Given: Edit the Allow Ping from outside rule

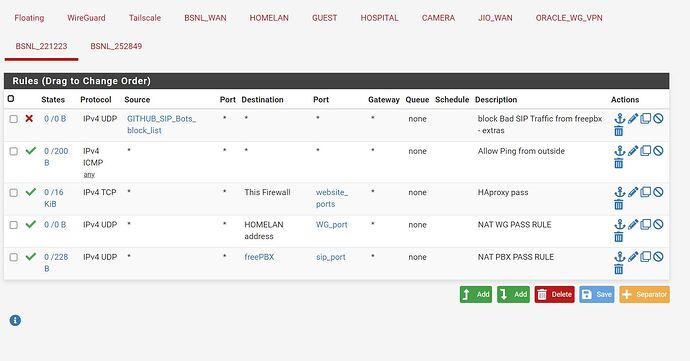Looking at the screenshot, I should (633, 151).
